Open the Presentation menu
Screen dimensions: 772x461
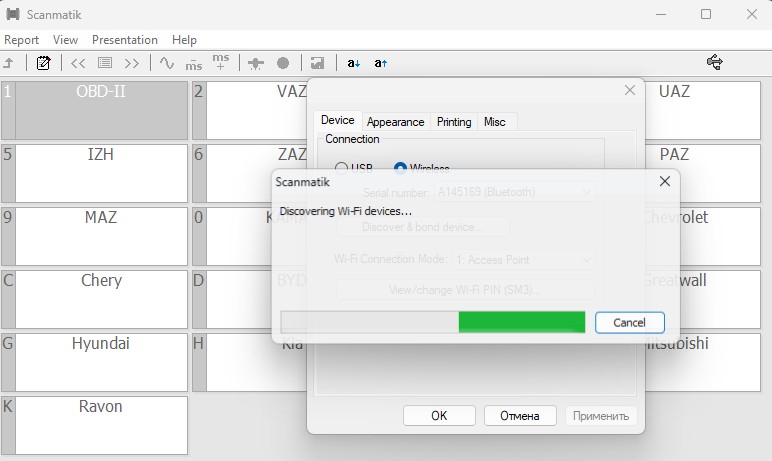coord(124,40)
